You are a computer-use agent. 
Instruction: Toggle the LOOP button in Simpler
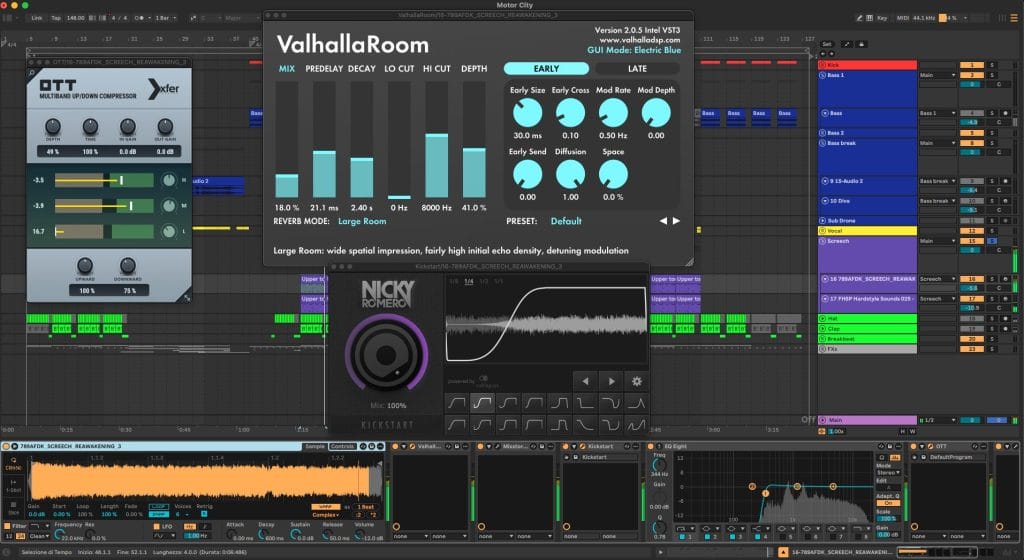(159, 506)
